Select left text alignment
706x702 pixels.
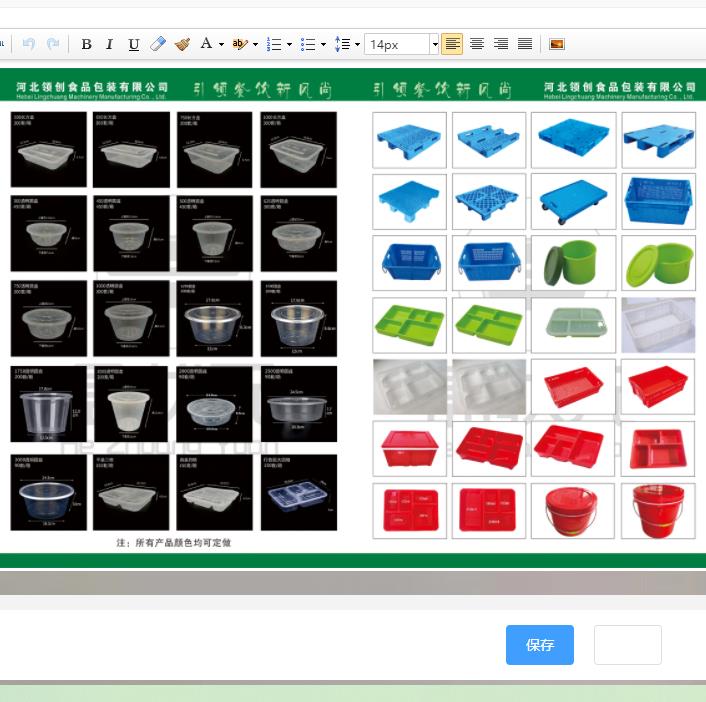point(453,44)
